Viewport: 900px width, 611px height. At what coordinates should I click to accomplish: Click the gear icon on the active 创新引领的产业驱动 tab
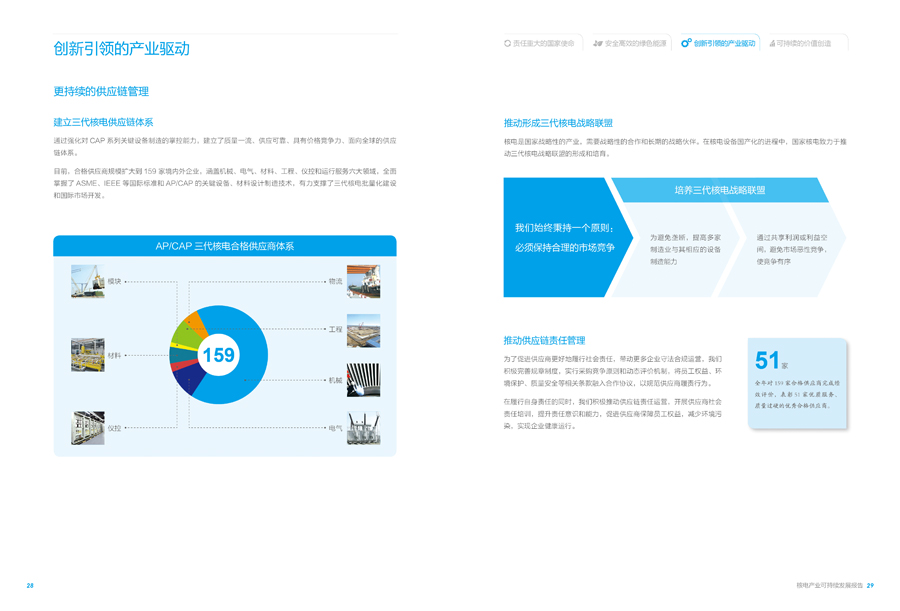coord(686,43)
